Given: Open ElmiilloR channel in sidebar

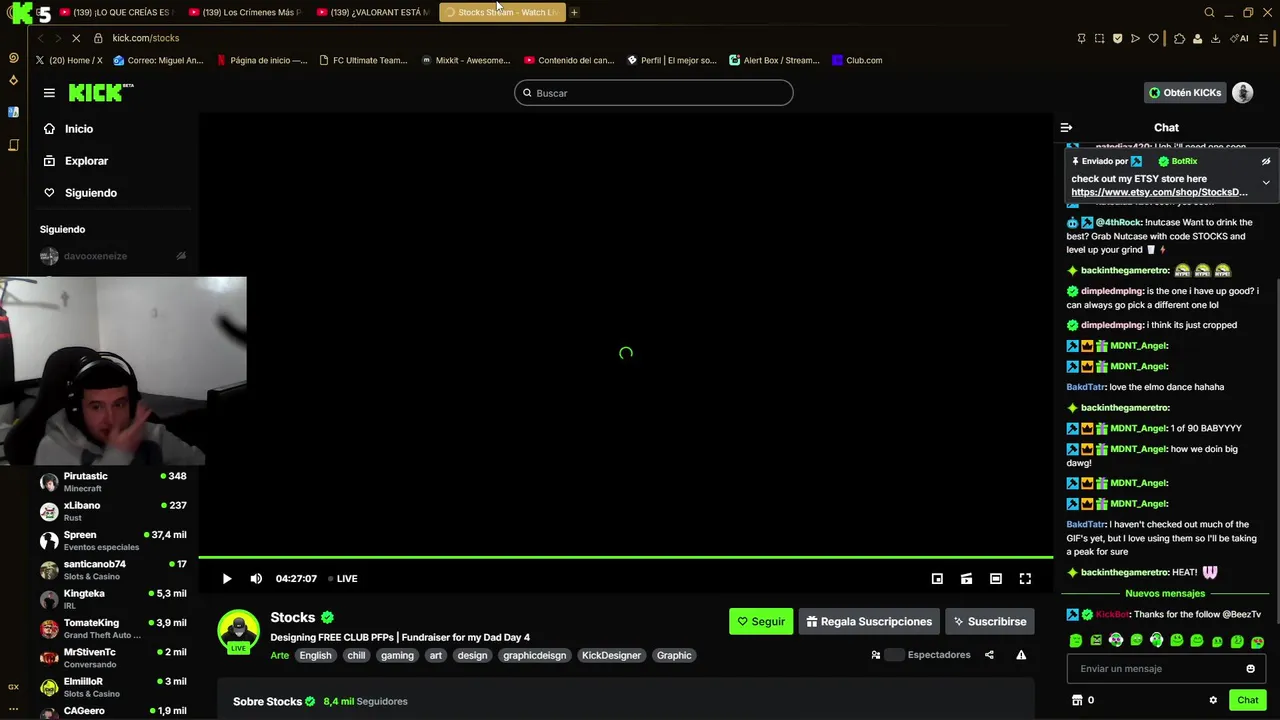Looking at the screenshot, I should [113, 687].
